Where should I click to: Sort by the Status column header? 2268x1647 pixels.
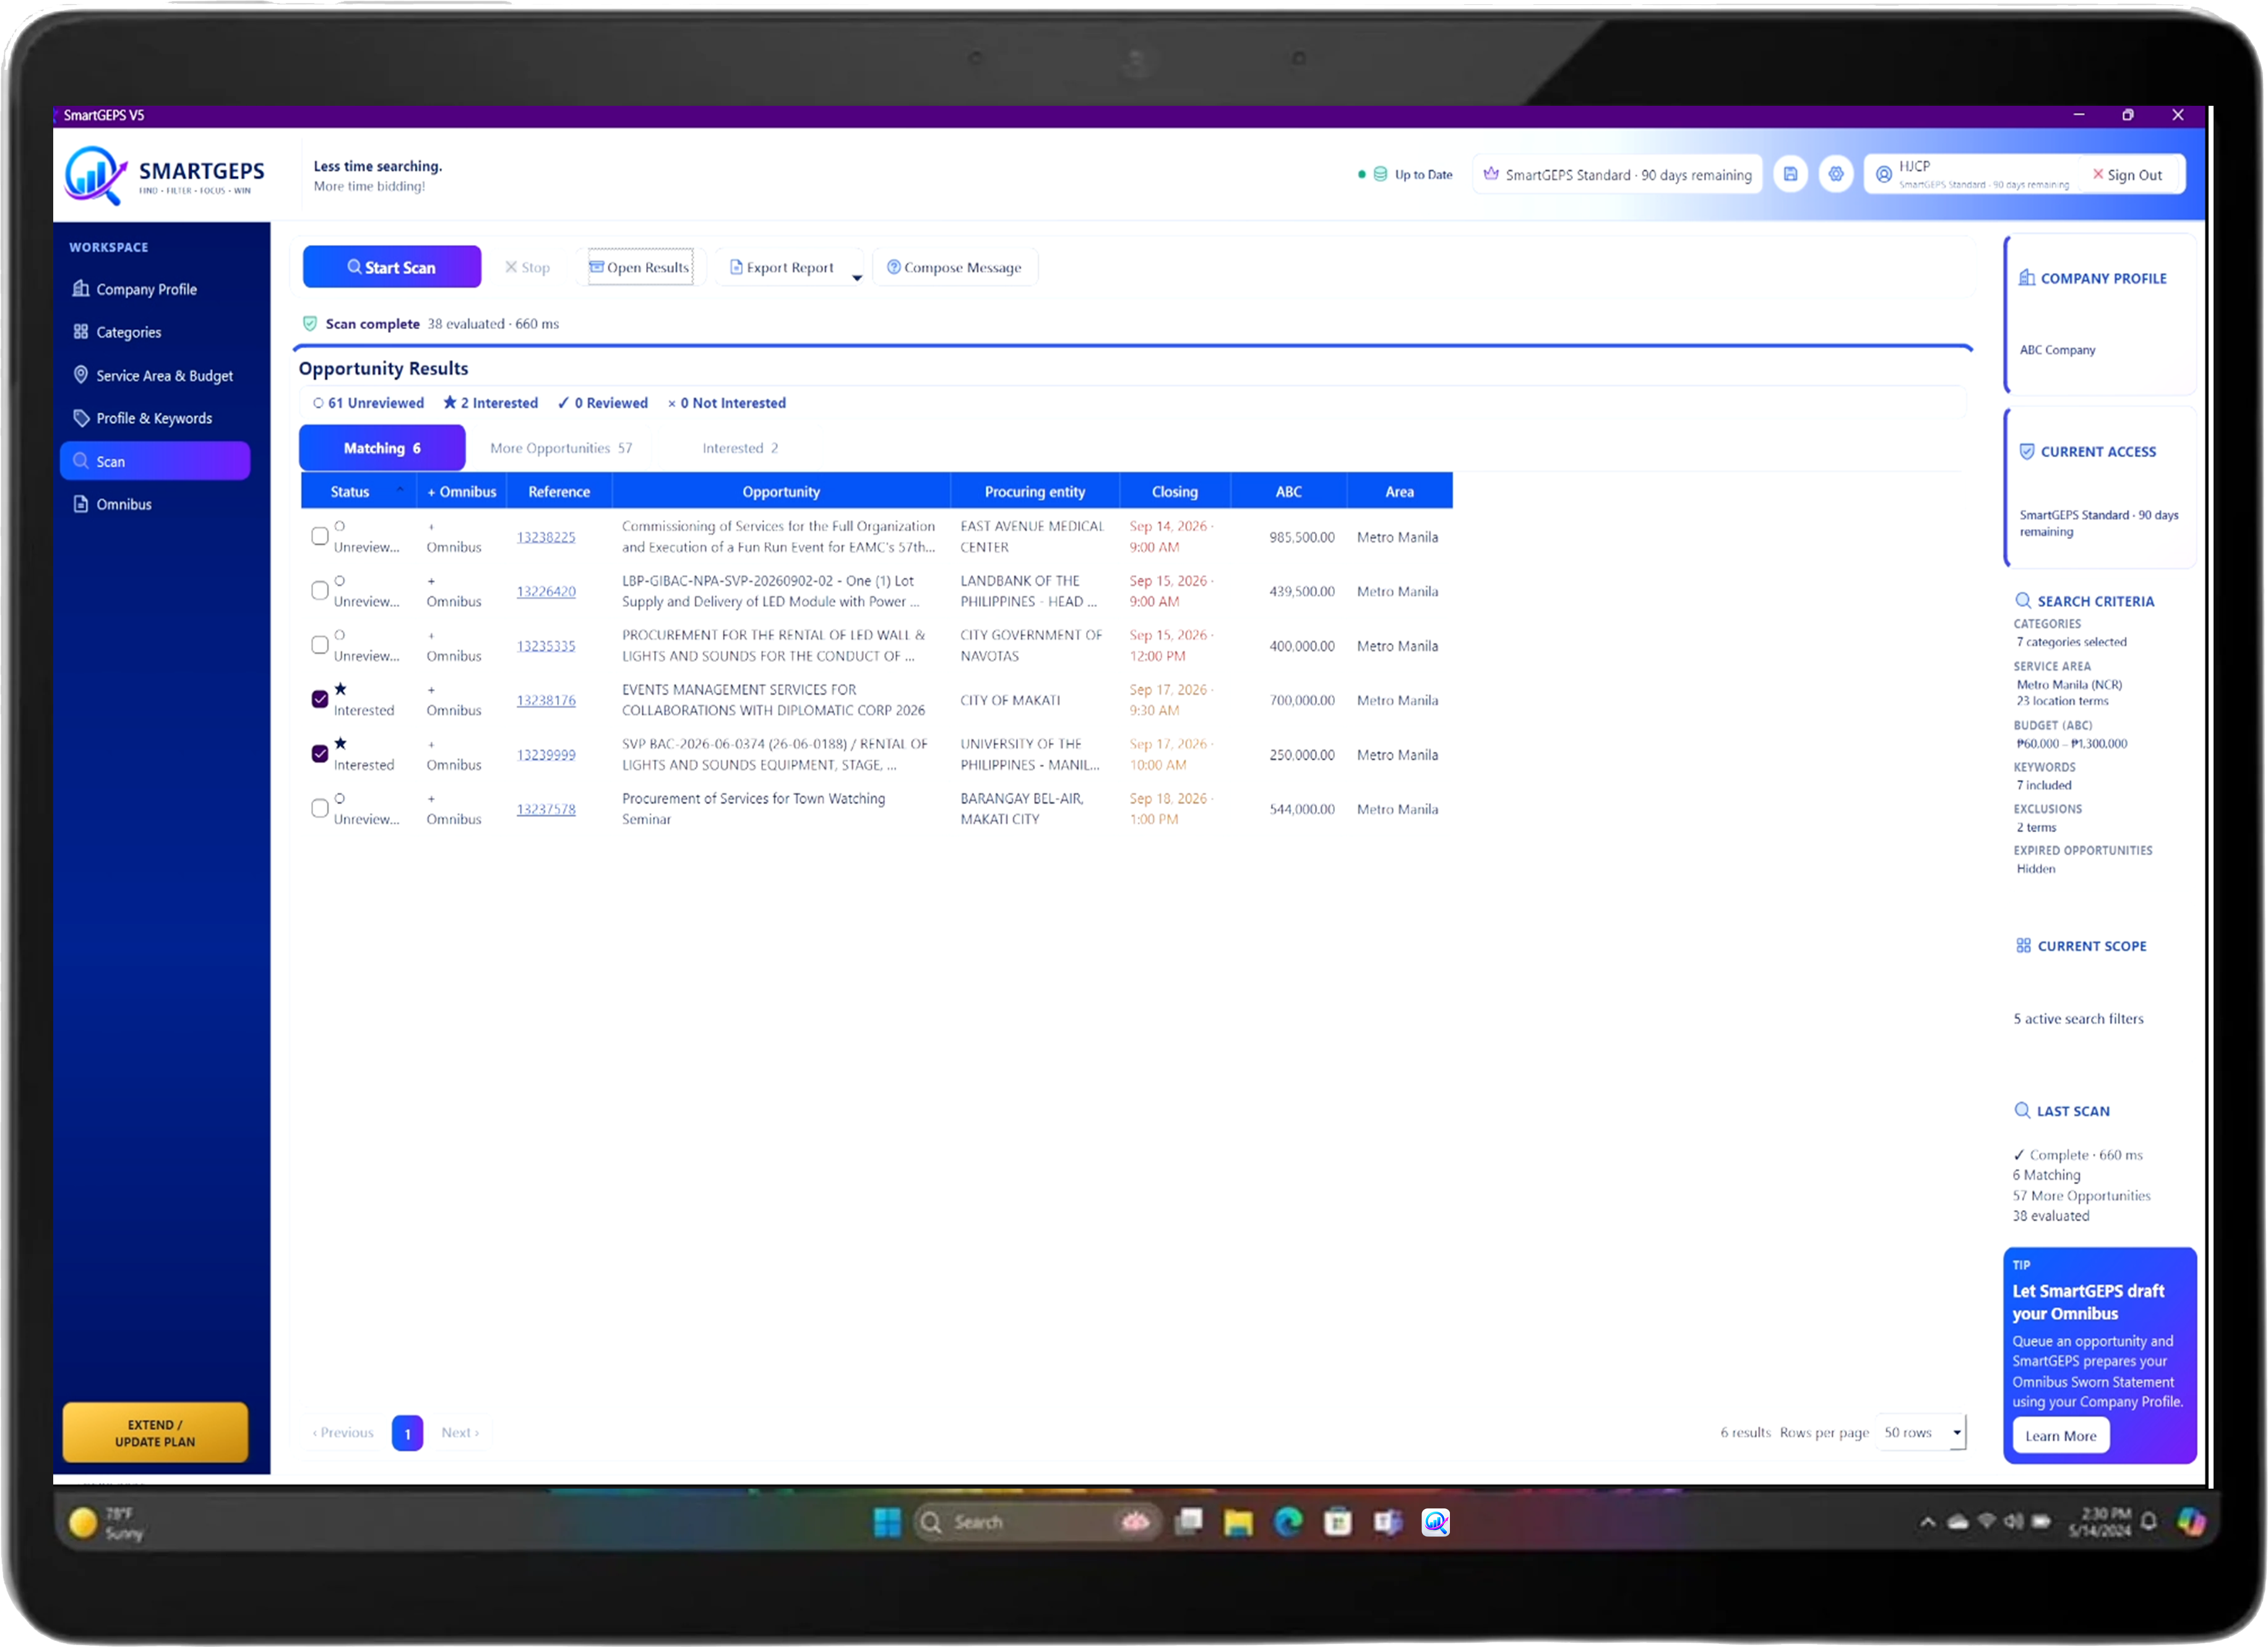point(350,491)
